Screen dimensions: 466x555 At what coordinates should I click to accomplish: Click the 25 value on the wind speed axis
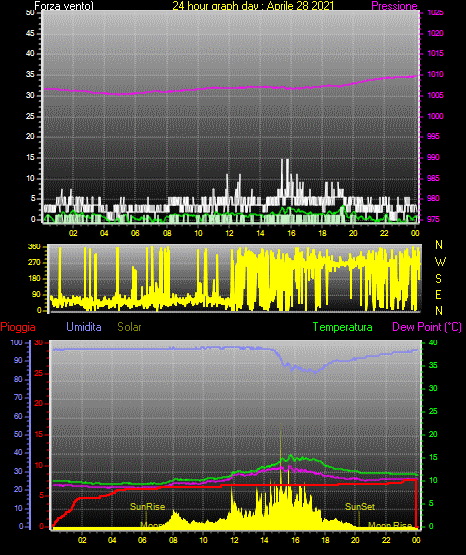pyautogui.click(x=30, y=116)
